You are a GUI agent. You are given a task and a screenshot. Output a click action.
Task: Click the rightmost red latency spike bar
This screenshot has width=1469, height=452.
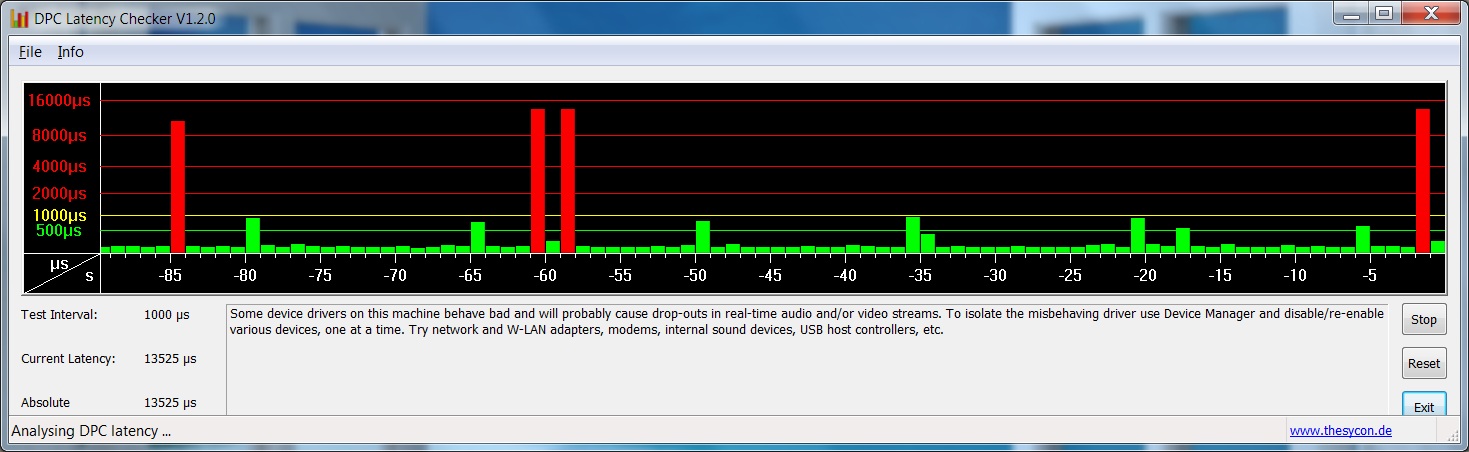pos(1423,181)
